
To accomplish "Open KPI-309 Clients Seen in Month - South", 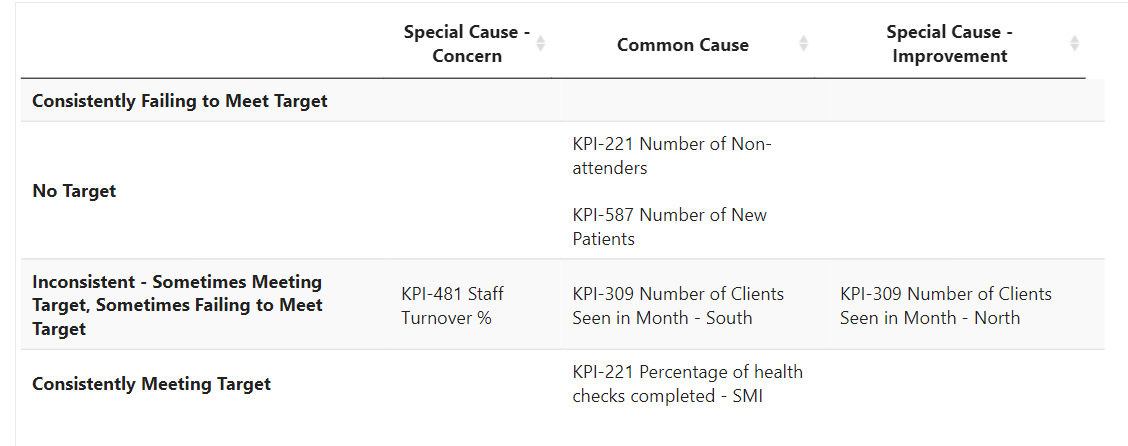I will (x=677, y=306).
